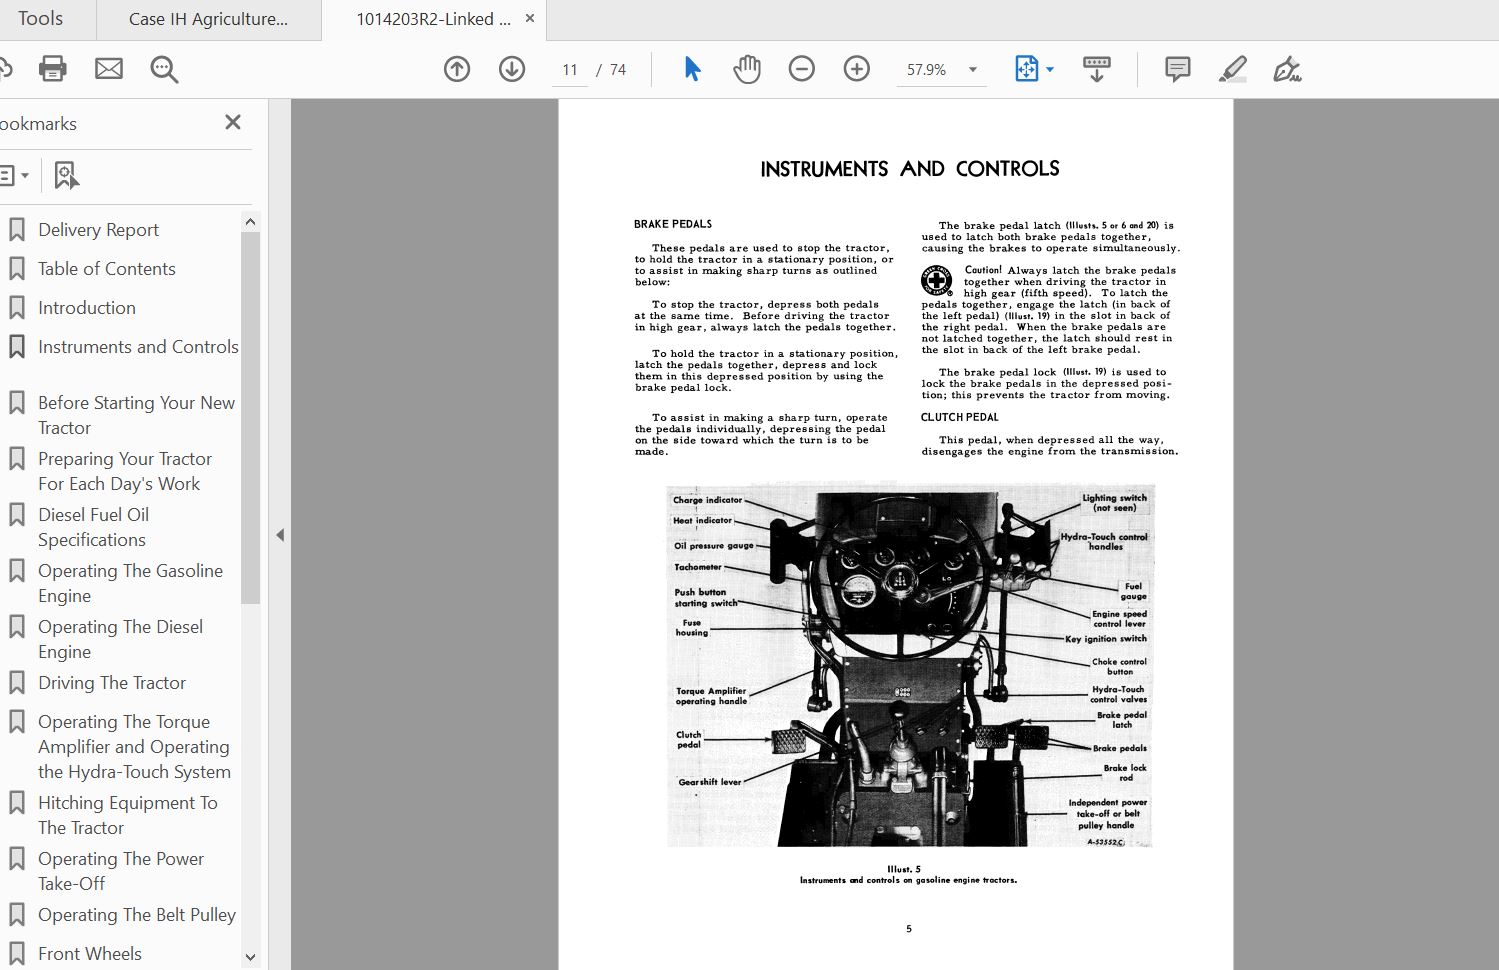This screenshot has width=1499, height=970.
Task: Switch to the Hand panning tool
Action: point(746,69)
